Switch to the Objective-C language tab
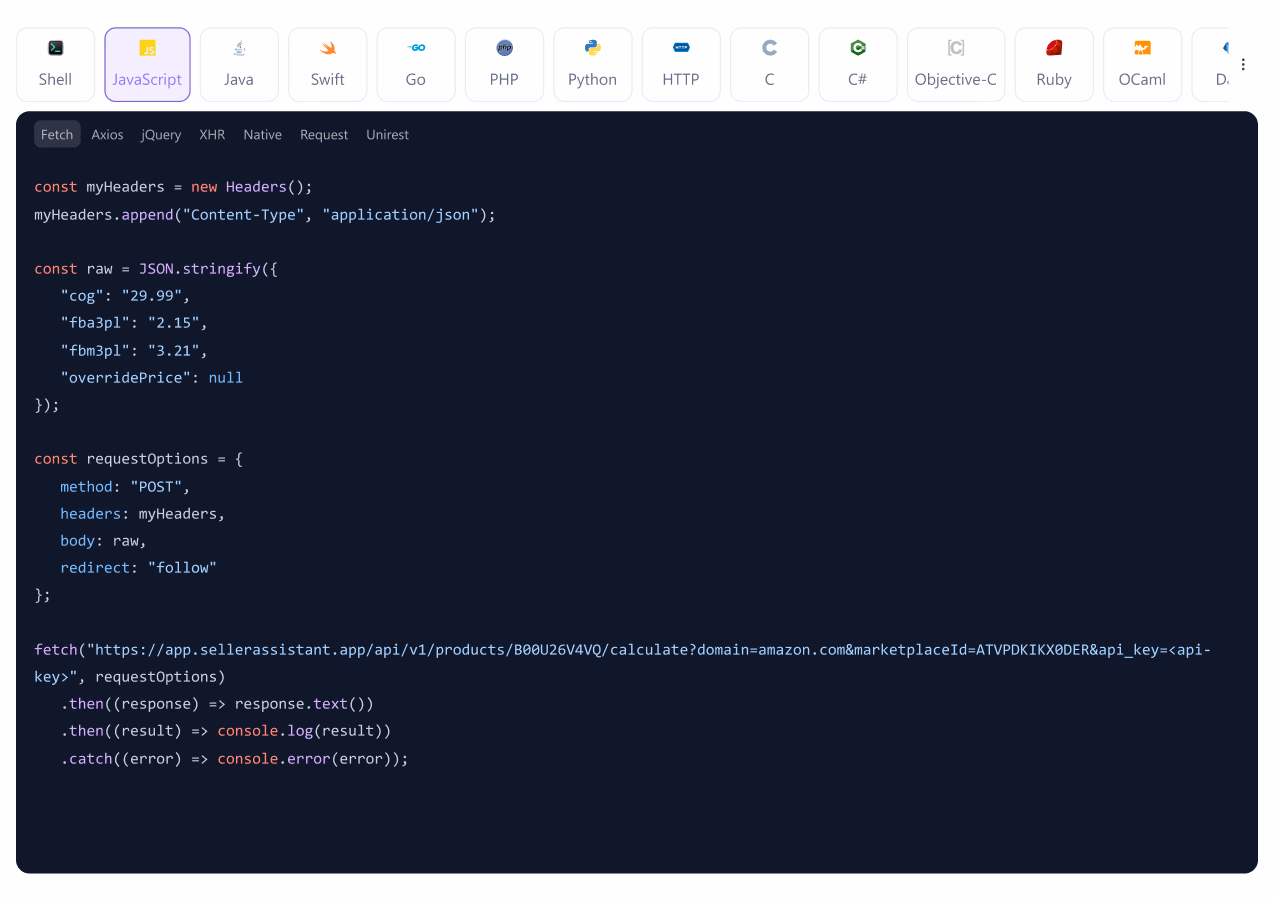 (x=956, y=65)
